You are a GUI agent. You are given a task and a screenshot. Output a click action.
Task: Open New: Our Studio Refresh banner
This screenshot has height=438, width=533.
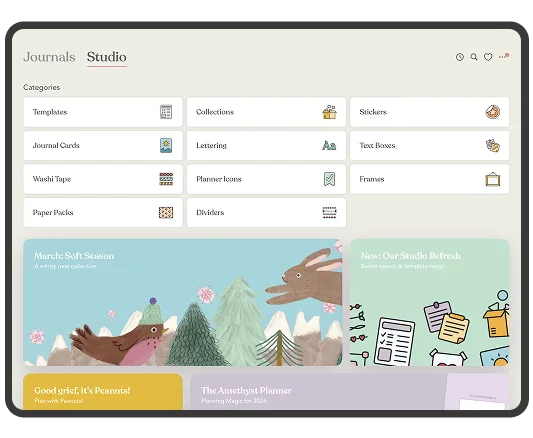pyautogui.click(x=430, y=302)
